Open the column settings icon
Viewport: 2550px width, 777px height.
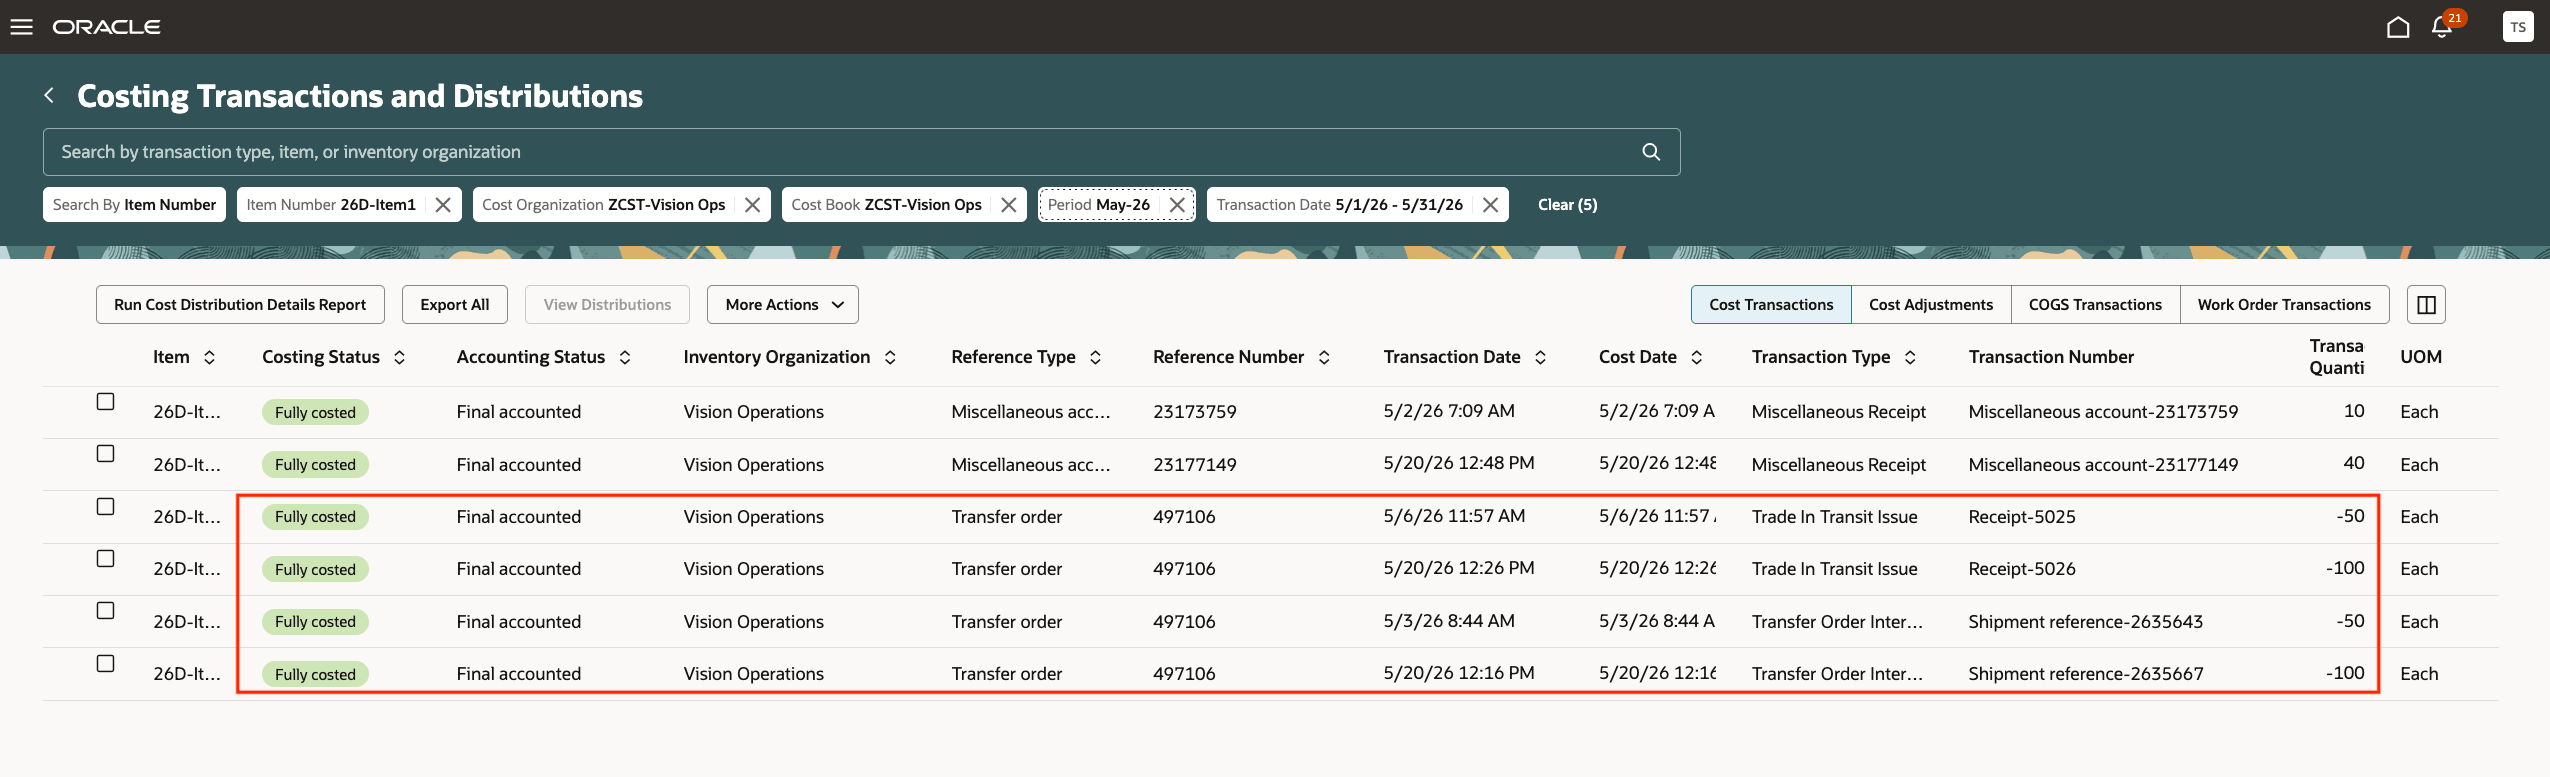tap(2426, 305)
